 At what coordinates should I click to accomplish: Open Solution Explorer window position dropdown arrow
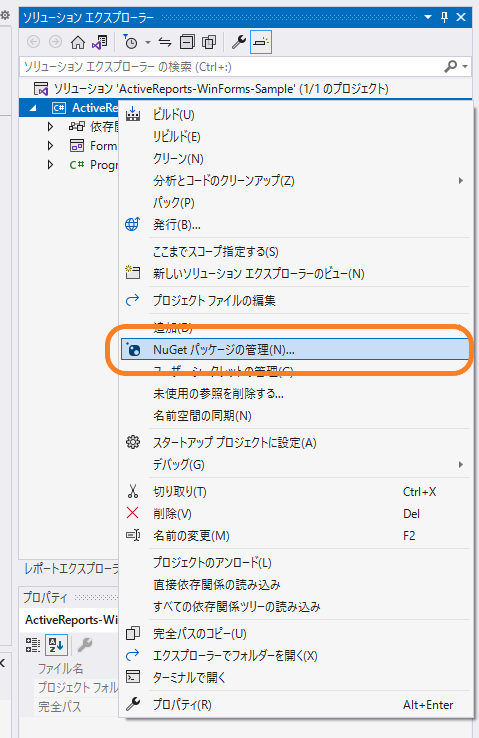coord(428,17)
